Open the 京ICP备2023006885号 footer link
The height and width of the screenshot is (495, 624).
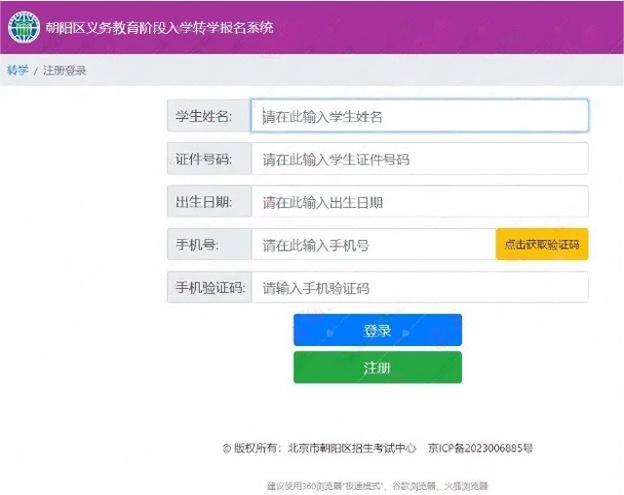click(x=480, y=449)
